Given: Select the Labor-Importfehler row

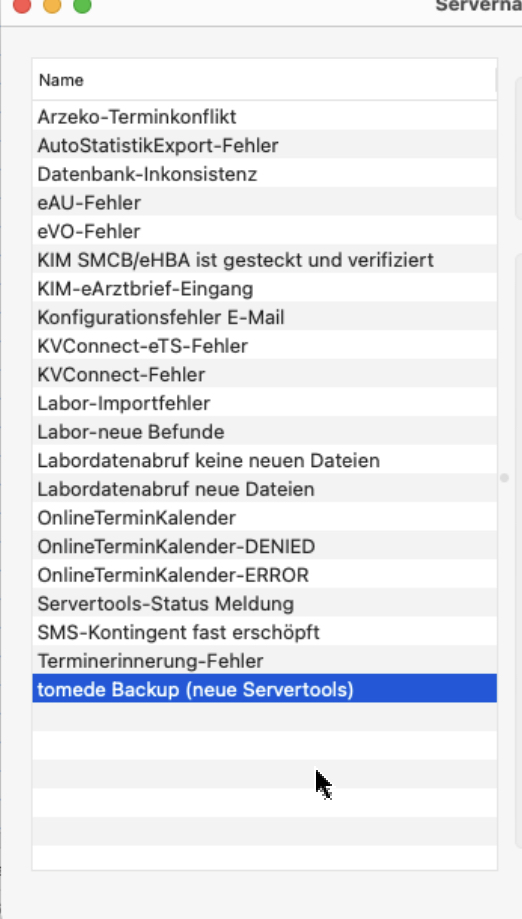Looking at the screenshot, I should pos(265,403).
